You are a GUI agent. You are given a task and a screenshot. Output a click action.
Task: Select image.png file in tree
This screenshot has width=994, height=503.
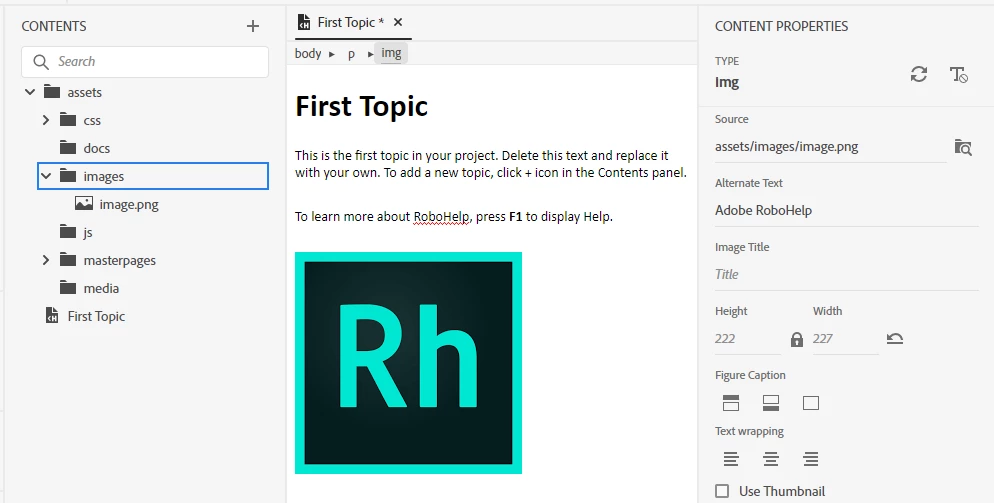coord(129,204)
